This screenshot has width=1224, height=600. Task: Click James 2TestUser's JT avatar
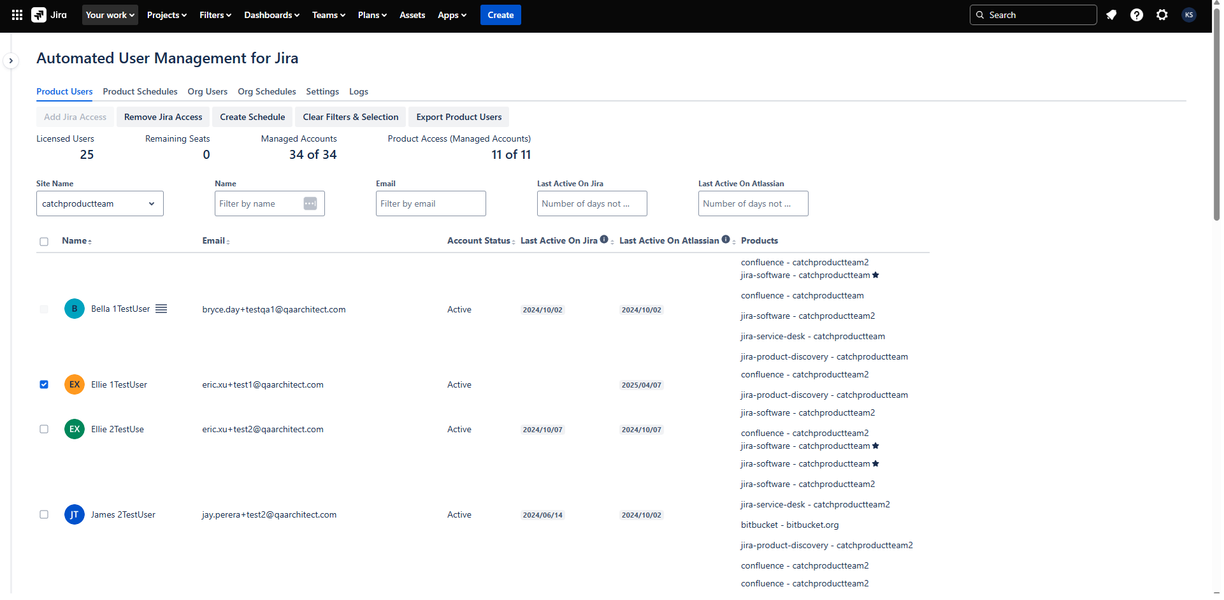pyautogui.click(x=74, y=514)
